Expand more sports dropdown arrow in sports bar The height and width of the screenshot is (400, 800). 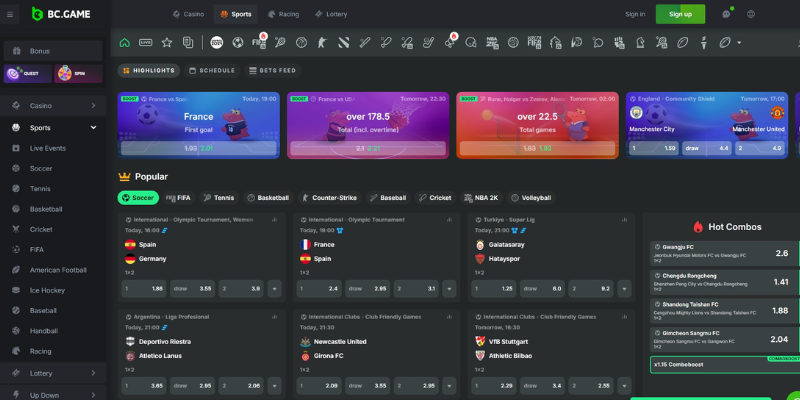(739, 42)
